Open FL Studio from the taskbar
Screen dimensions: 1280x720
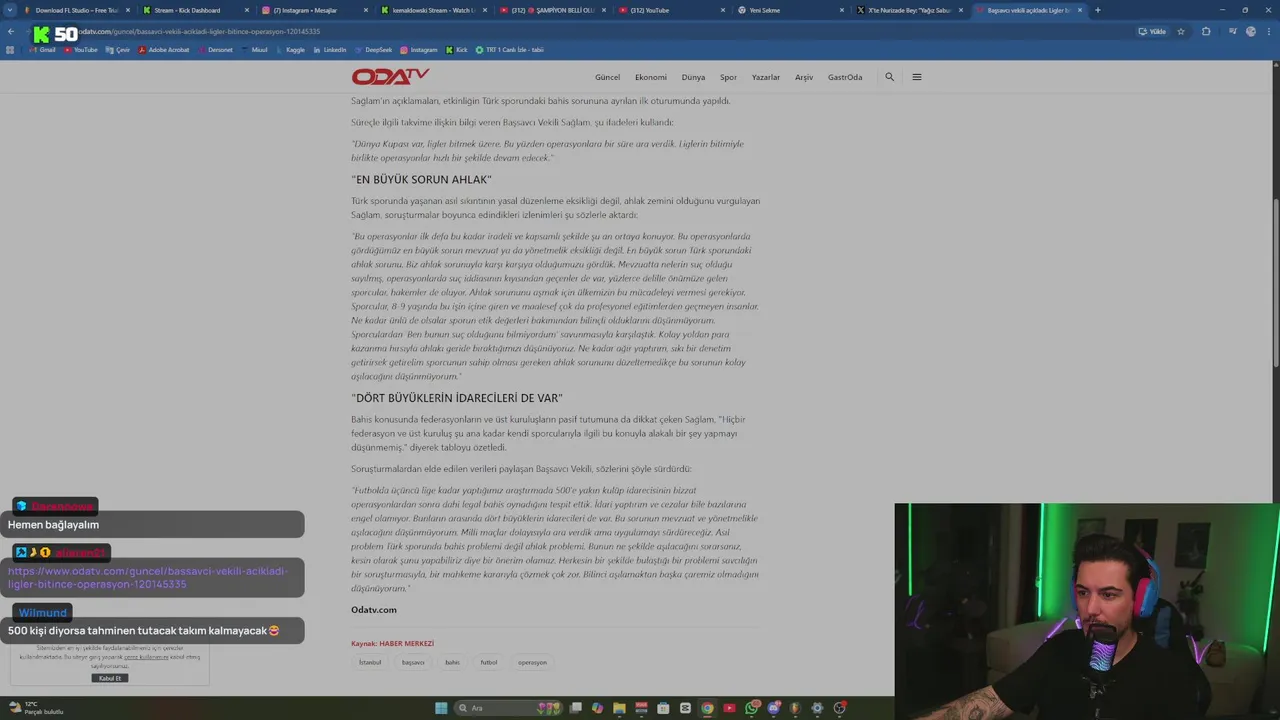(x=795, y=708)
